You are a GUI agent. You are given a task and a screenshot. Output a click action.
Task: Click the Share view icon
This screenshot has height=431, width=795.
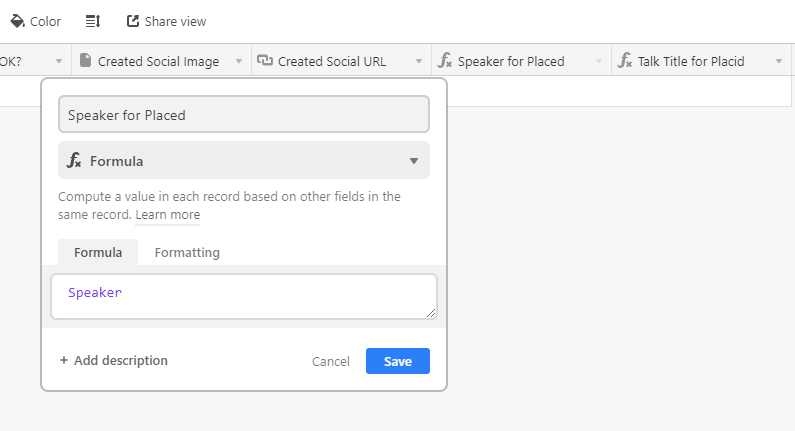click(x=133, y=21)
